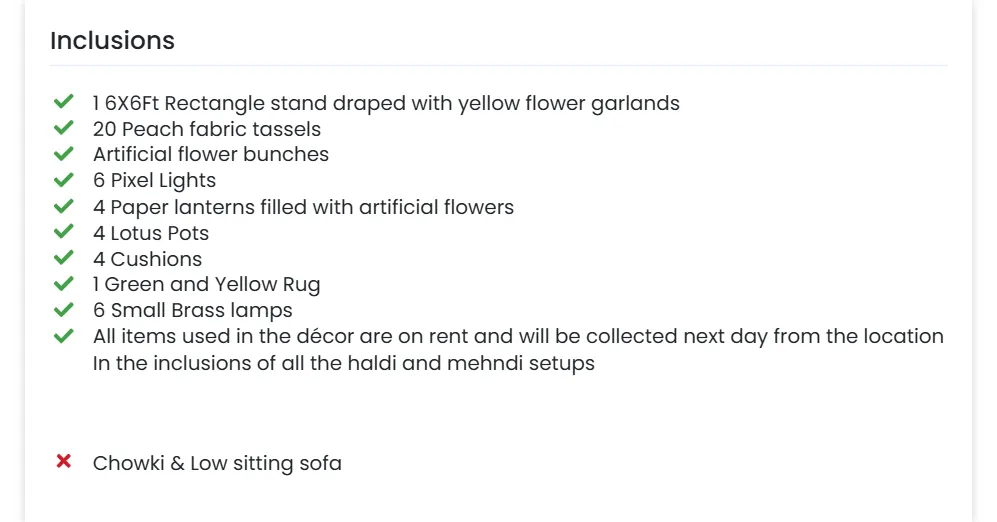Click the 4 Cushions list item text
The height and width of the screenshot is (522, 997).
coord(147,259)
